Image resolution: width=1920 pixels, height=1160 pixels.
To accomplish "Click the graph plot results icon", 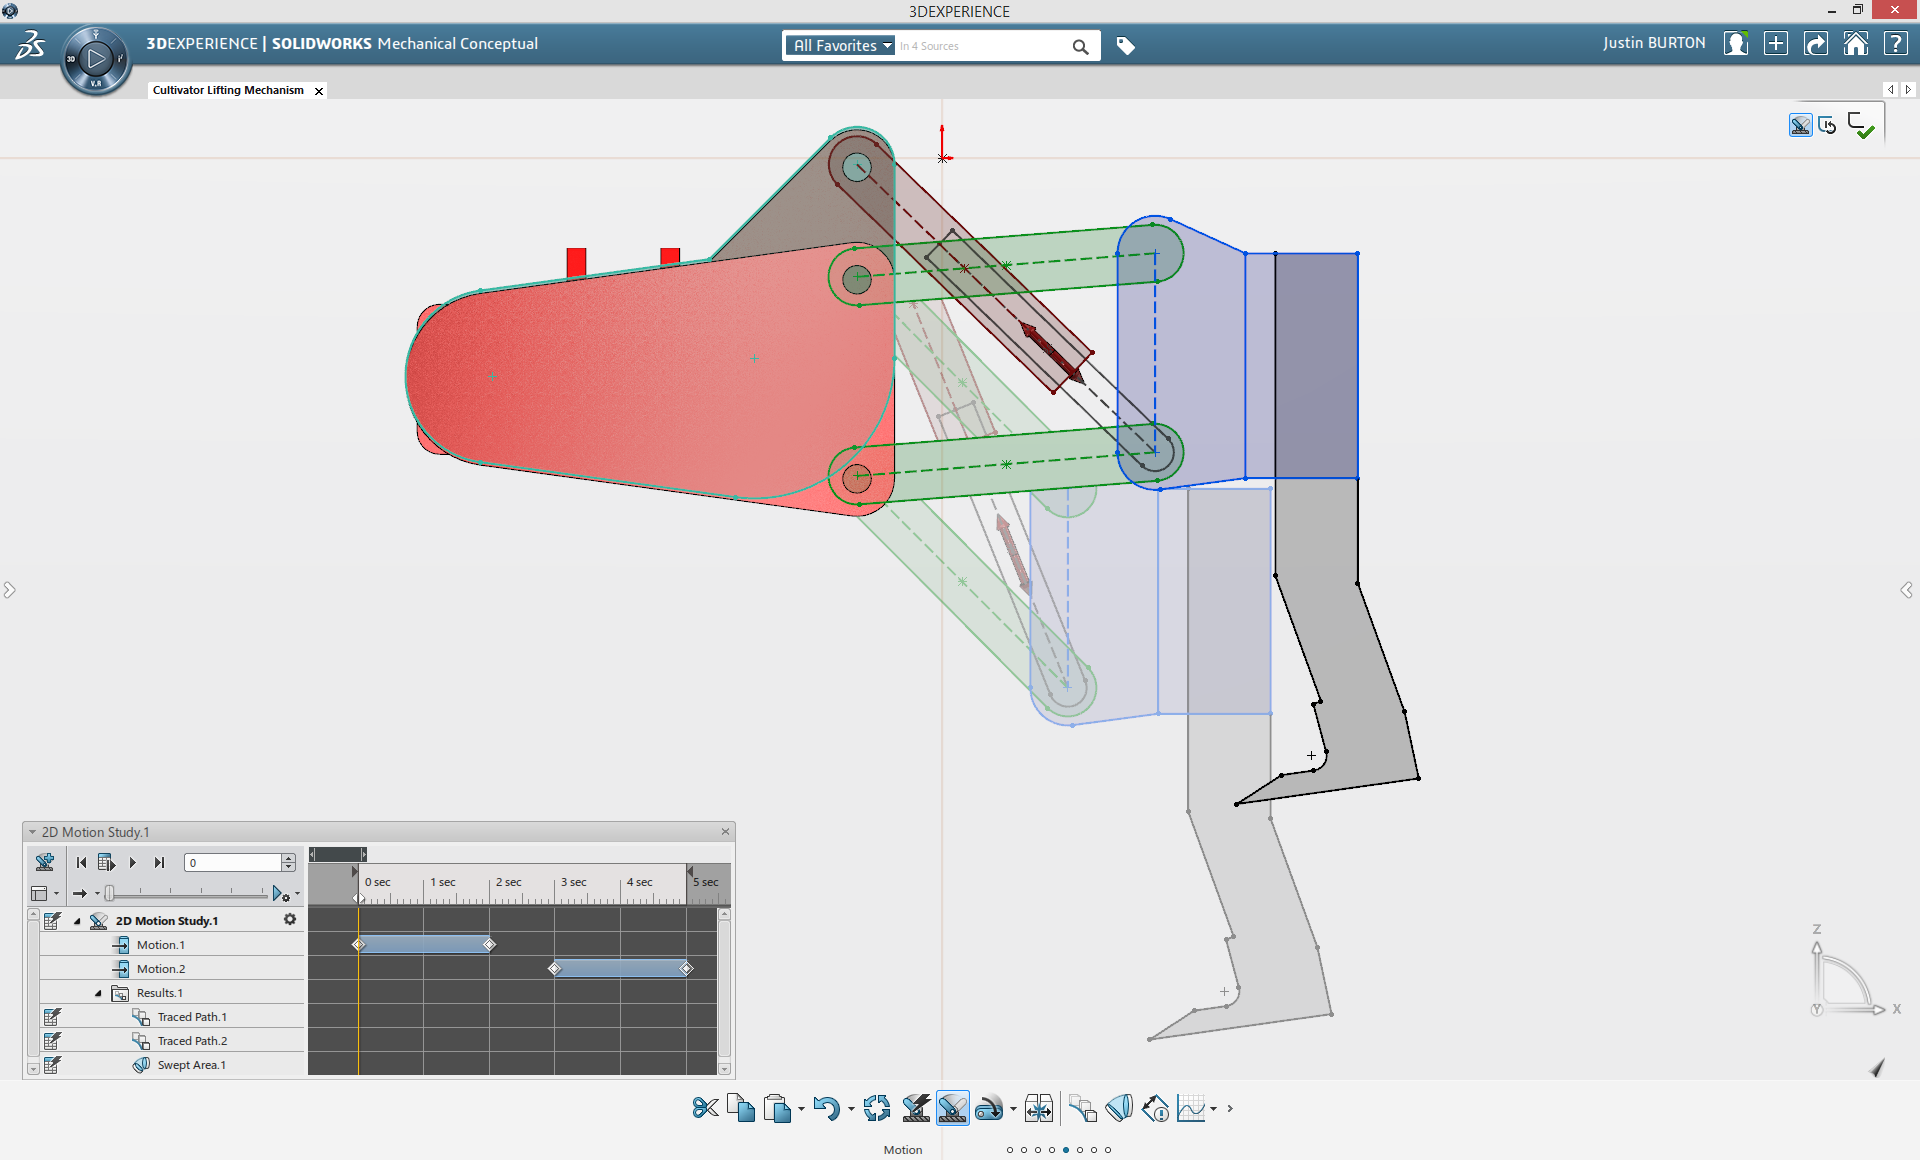I will pos(1191,1108).
